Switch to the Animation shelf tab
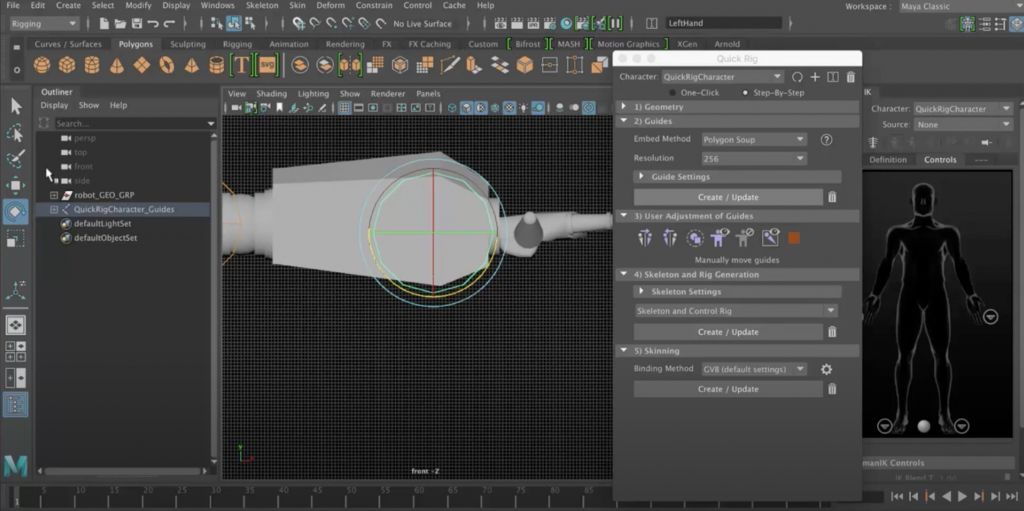The height and width of the screenshot is (511, 1024). click(289, 44)
